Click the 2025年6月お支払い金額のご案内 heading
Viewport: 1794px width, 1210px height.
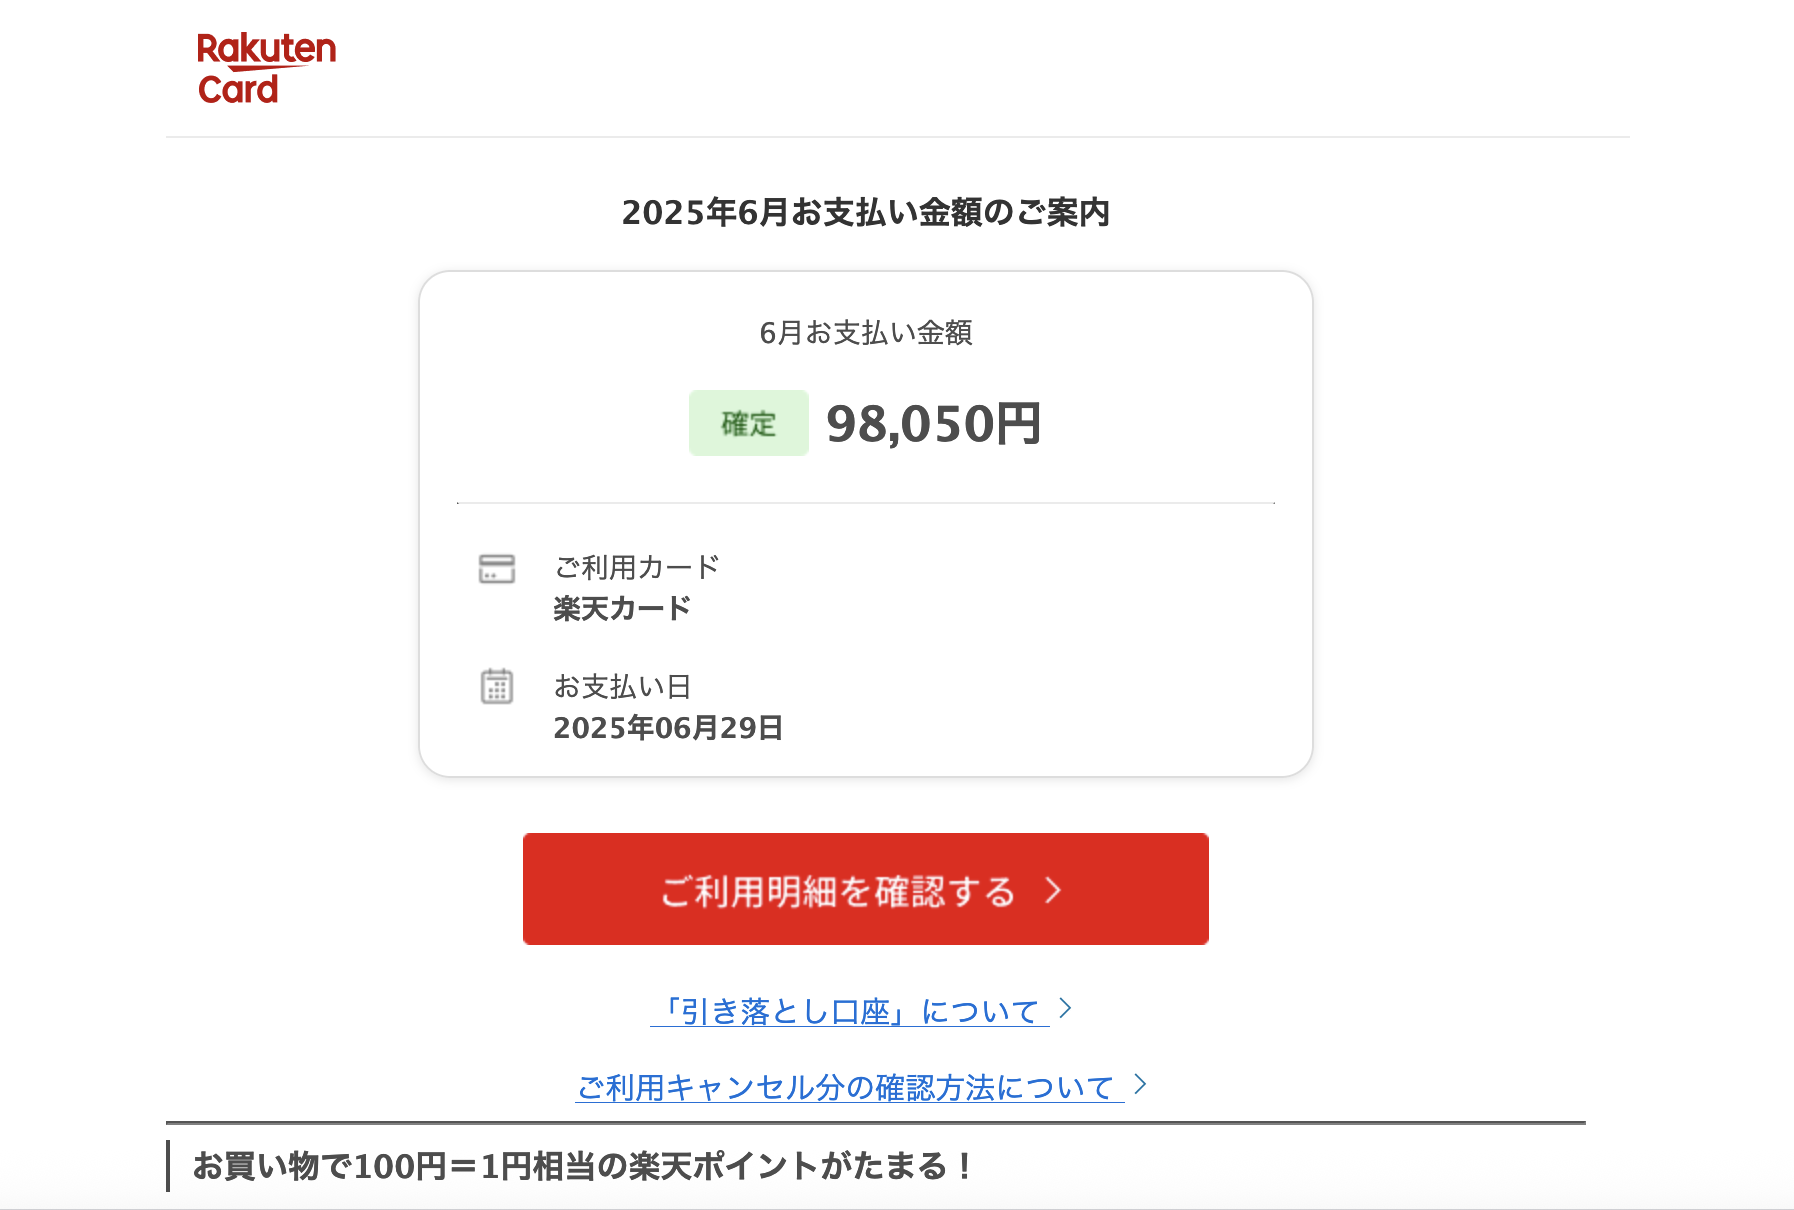(866, 212)
